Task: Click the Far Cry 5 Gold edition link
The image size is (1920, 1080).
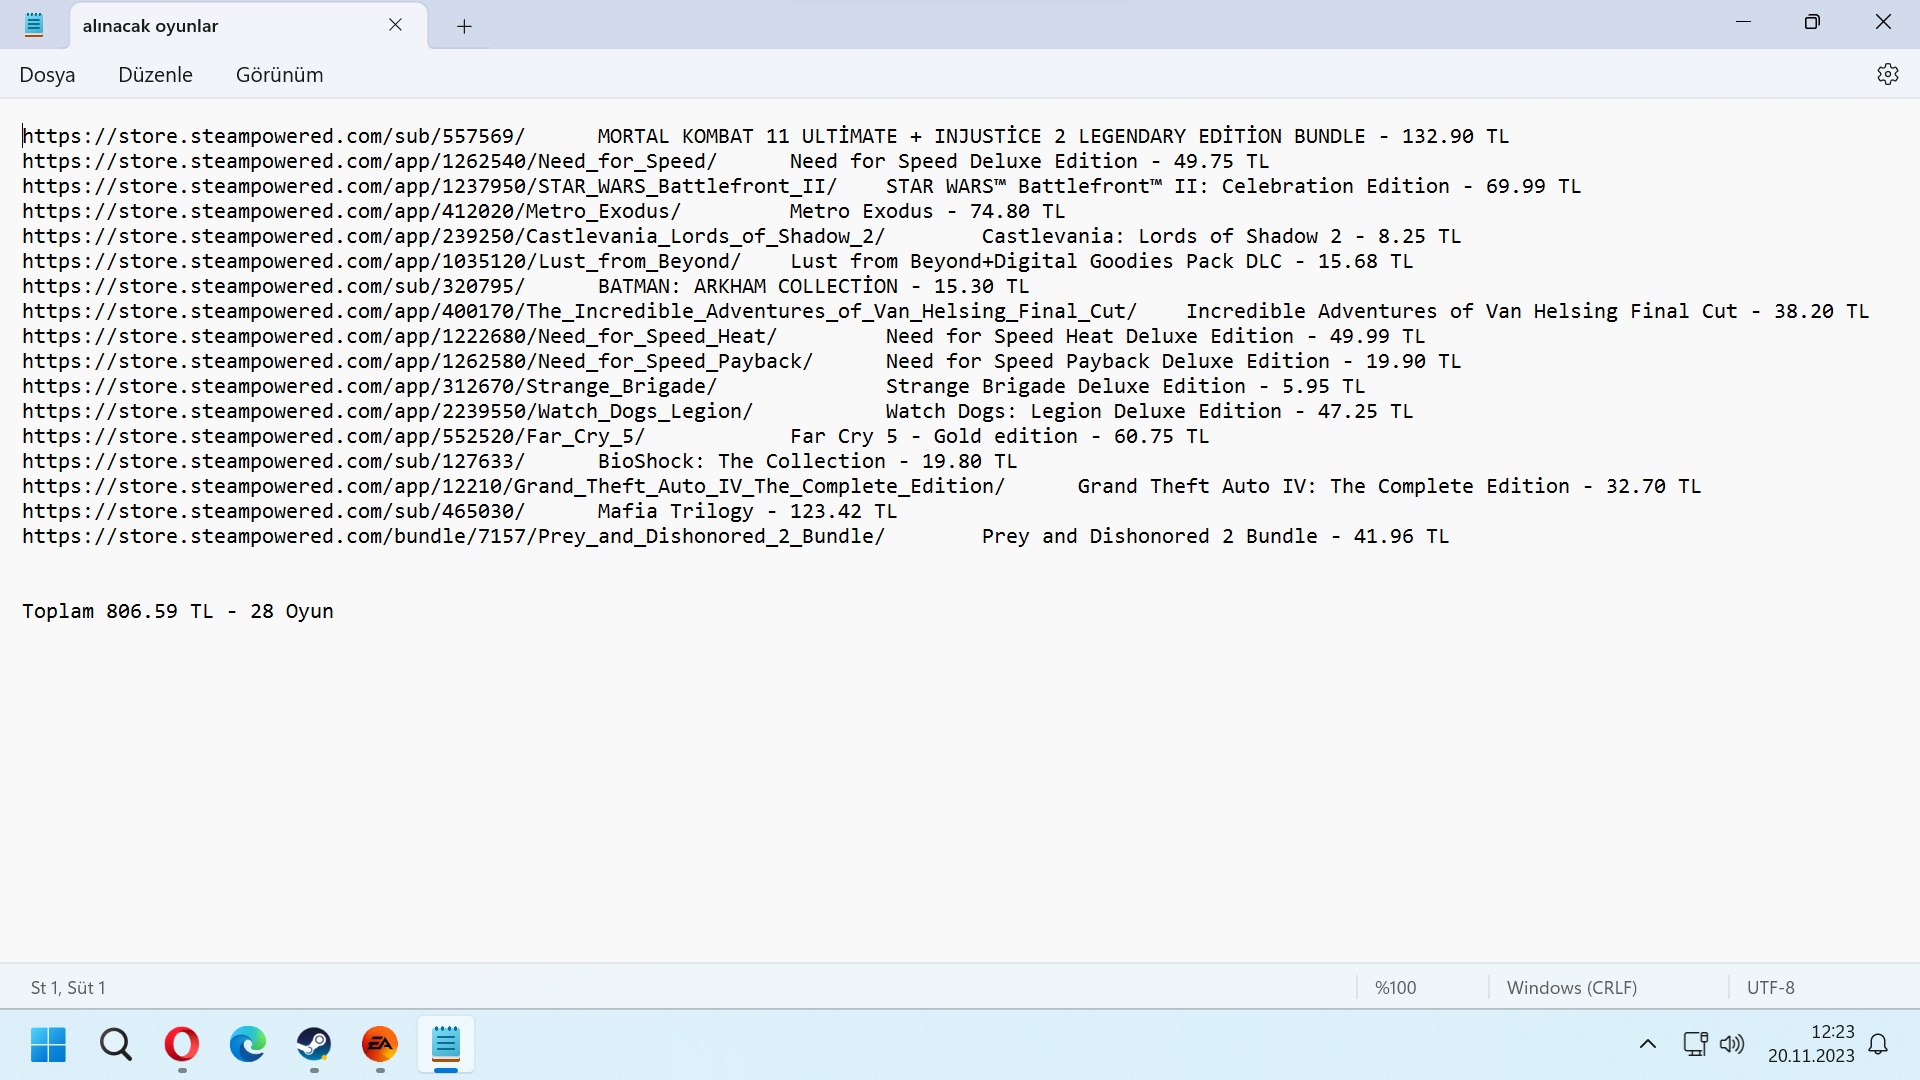Action: point(334,435)
